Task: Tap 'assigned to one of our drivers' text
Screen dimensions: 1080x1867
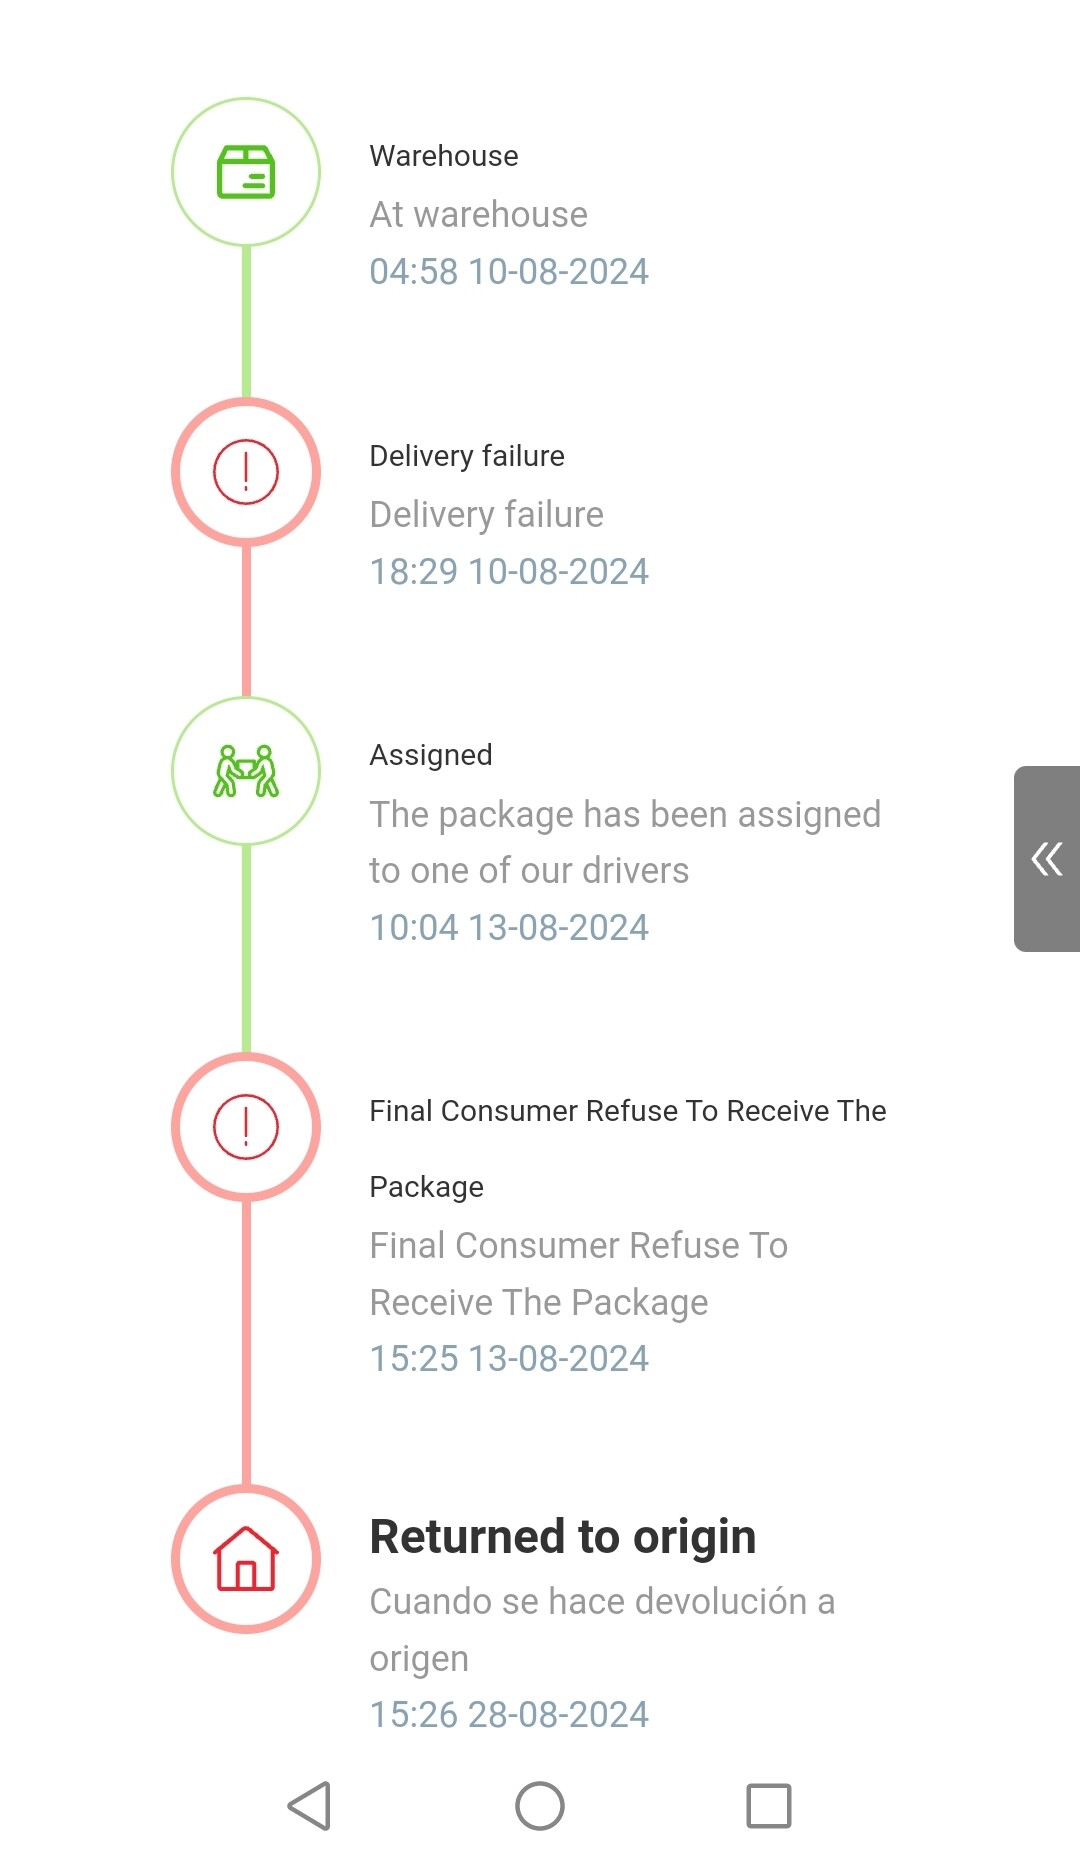Action: click(x=625, y=842)
